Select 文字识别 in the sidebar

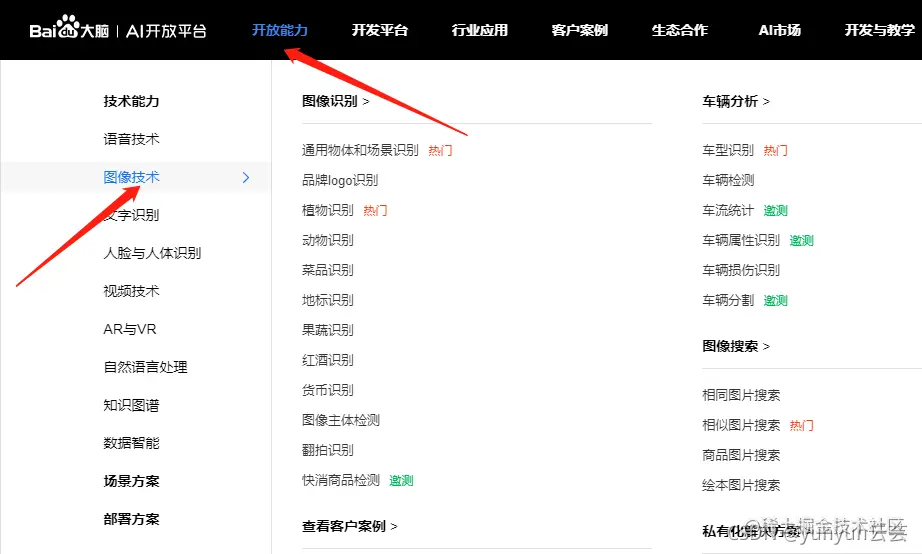coord(131,215)
